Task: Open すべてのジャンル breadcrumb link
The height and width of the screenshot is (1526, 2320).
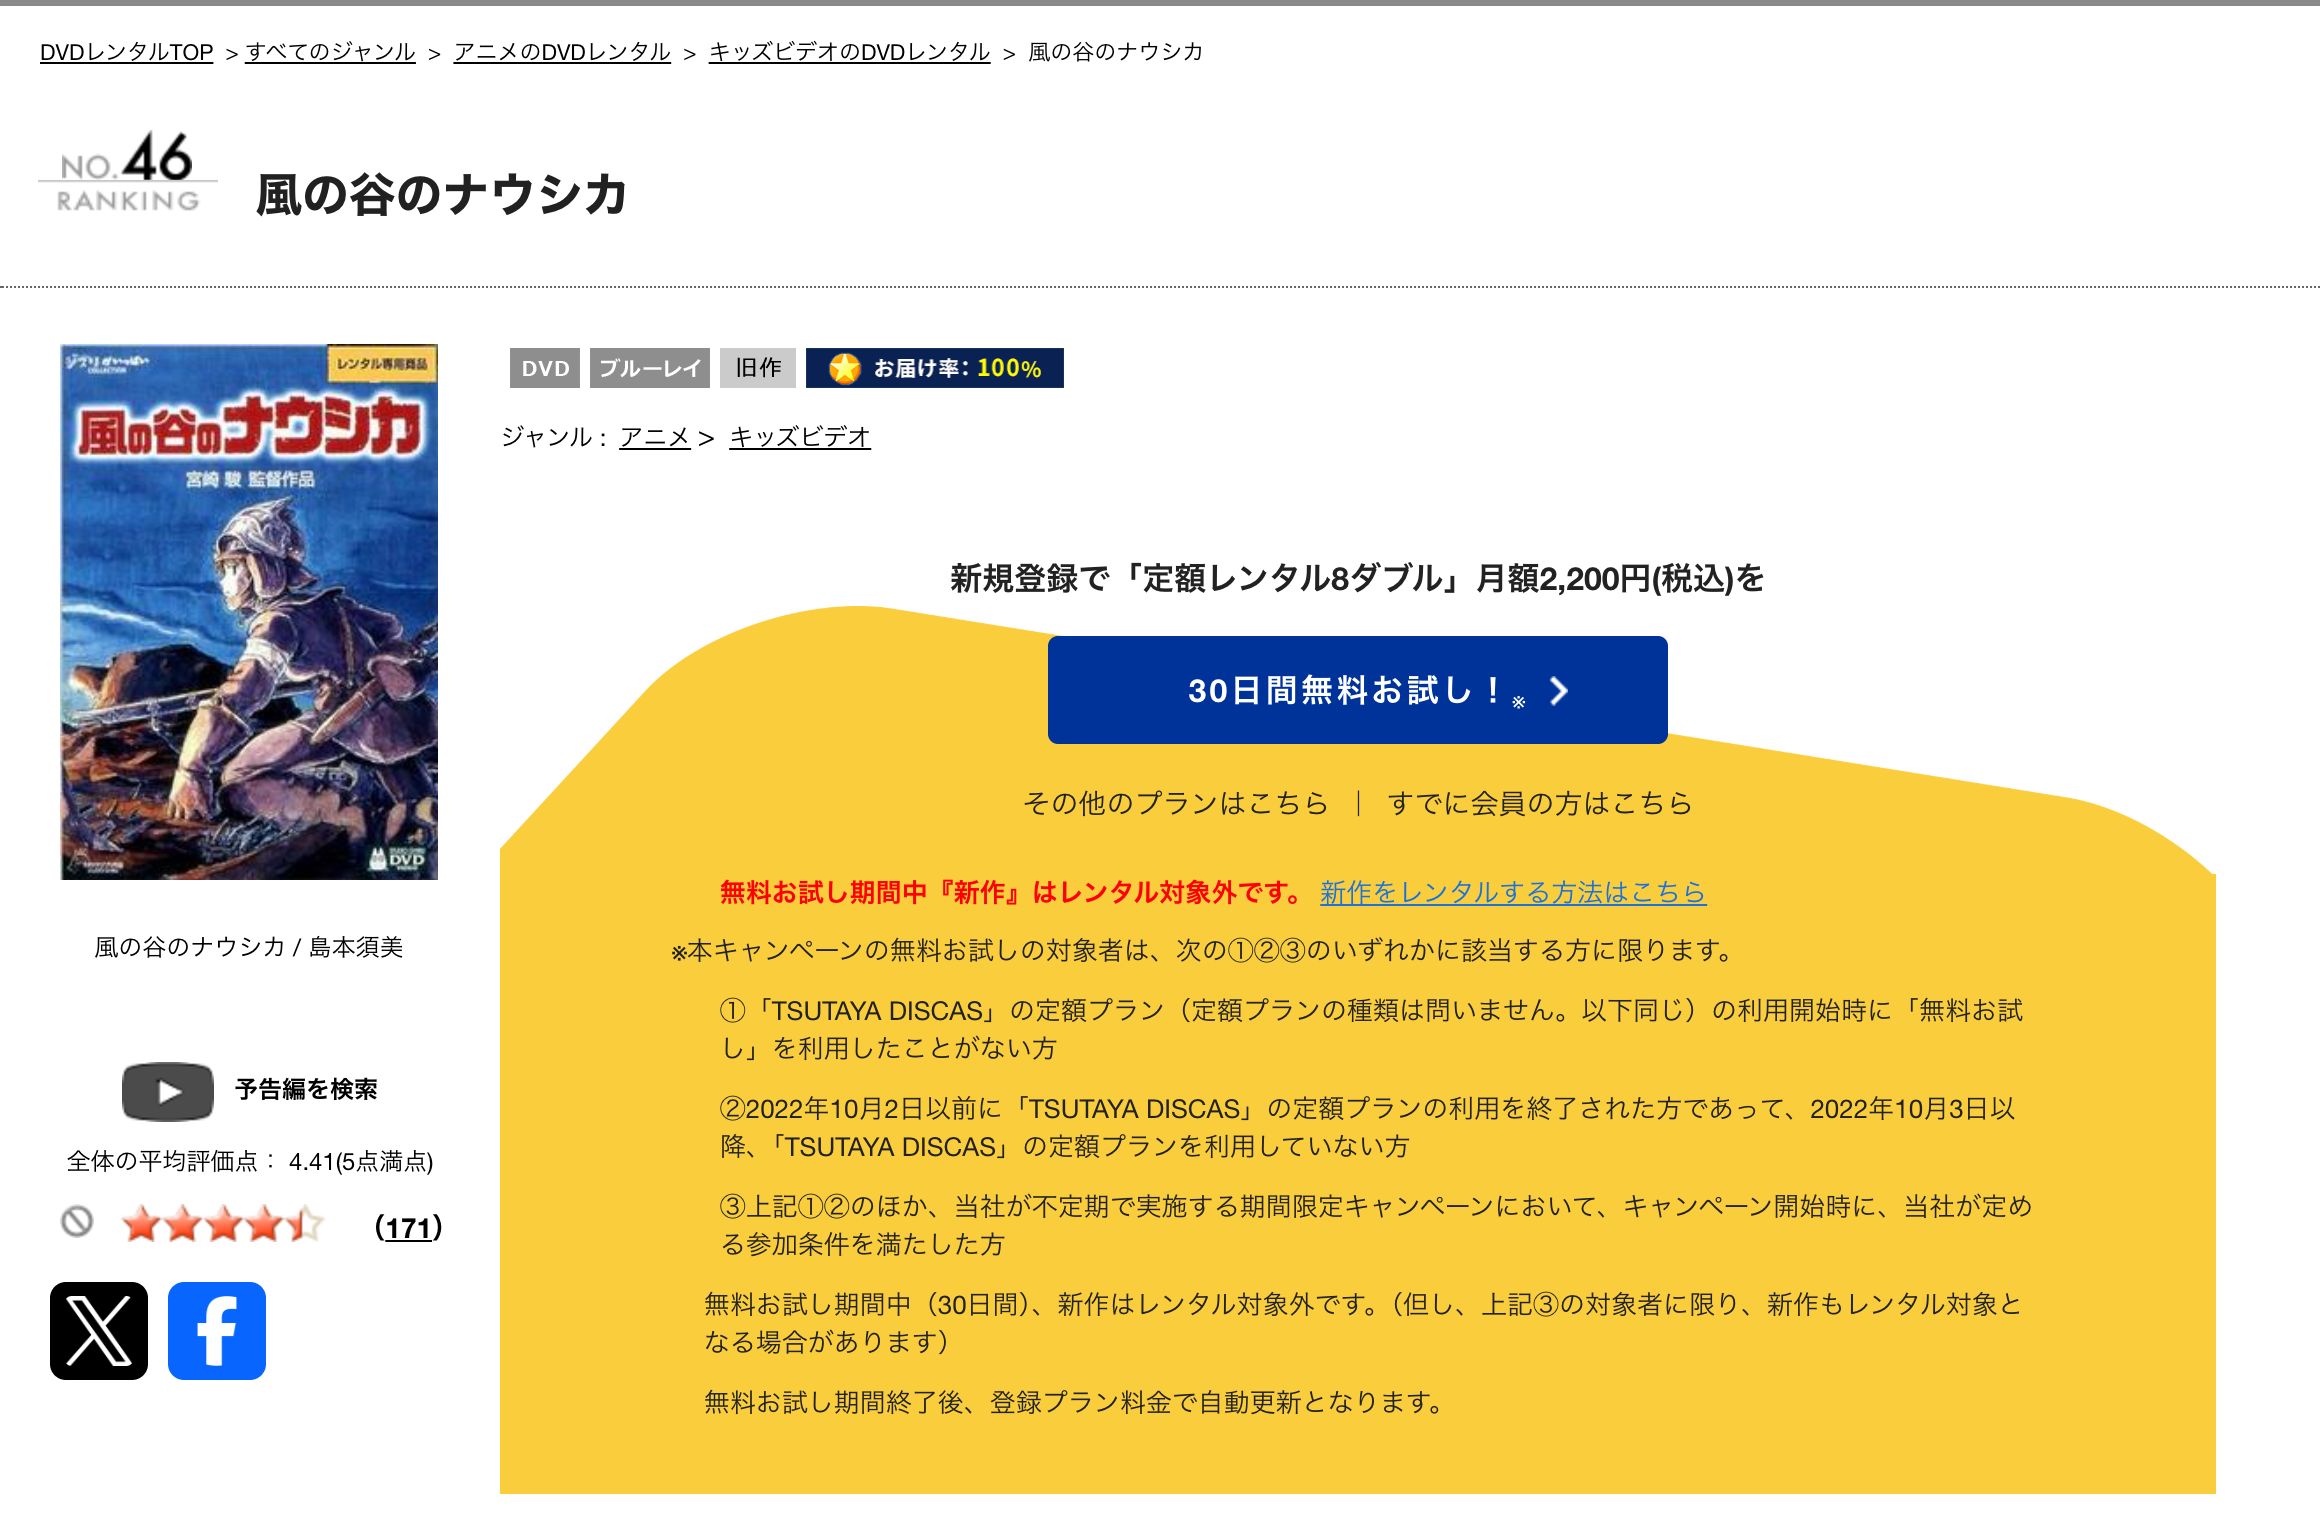Action: [330, 52]
